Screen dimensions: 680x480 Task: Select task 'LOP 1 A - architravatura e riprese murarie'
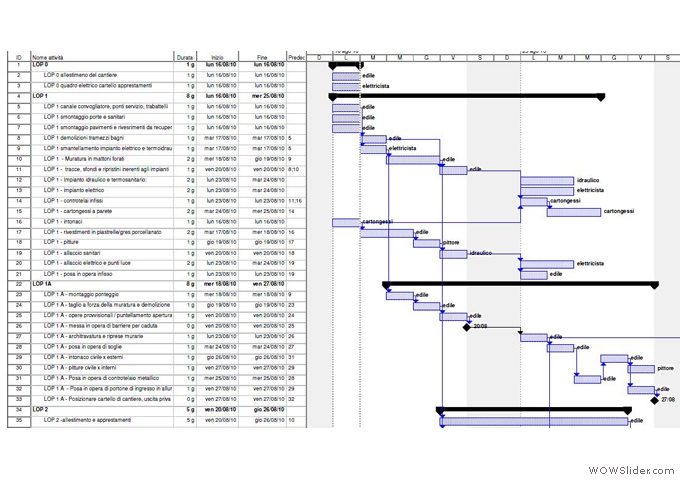93,336
